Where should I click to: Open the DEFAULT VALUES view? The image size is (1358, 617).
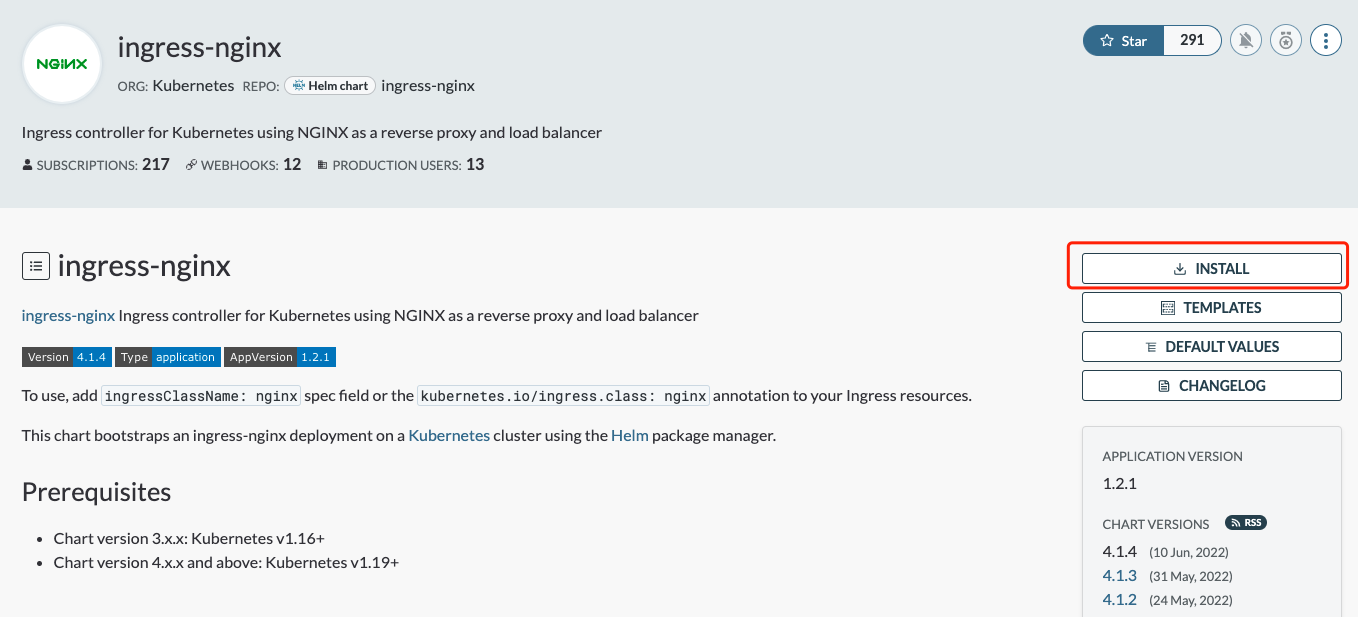[x=1211, y=346]
